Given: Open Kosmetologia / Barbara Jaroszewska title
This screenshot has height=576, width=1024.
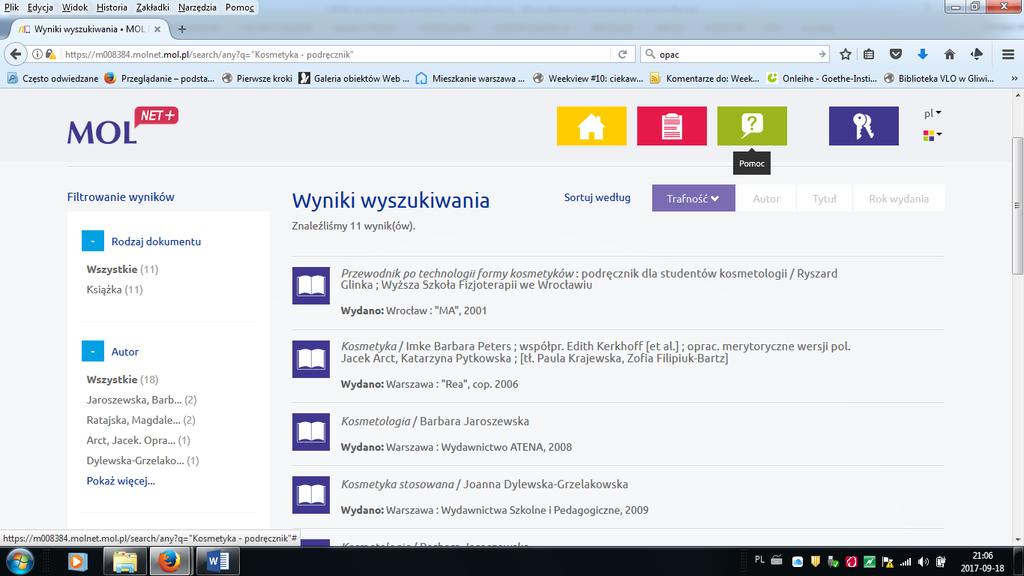Looking at the screenshot, I should (435, 421).
